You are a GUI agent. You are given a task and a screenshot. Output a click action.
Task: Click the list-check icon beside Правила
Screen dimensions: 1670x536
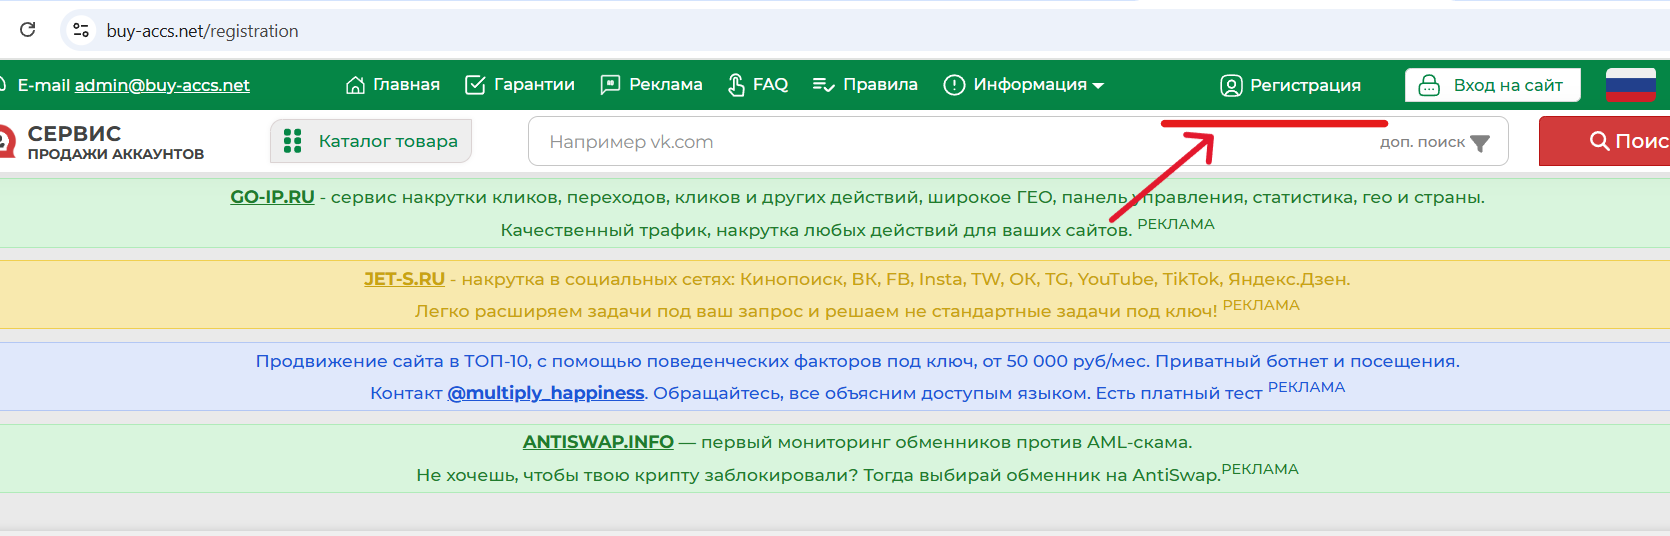[824, 85]
